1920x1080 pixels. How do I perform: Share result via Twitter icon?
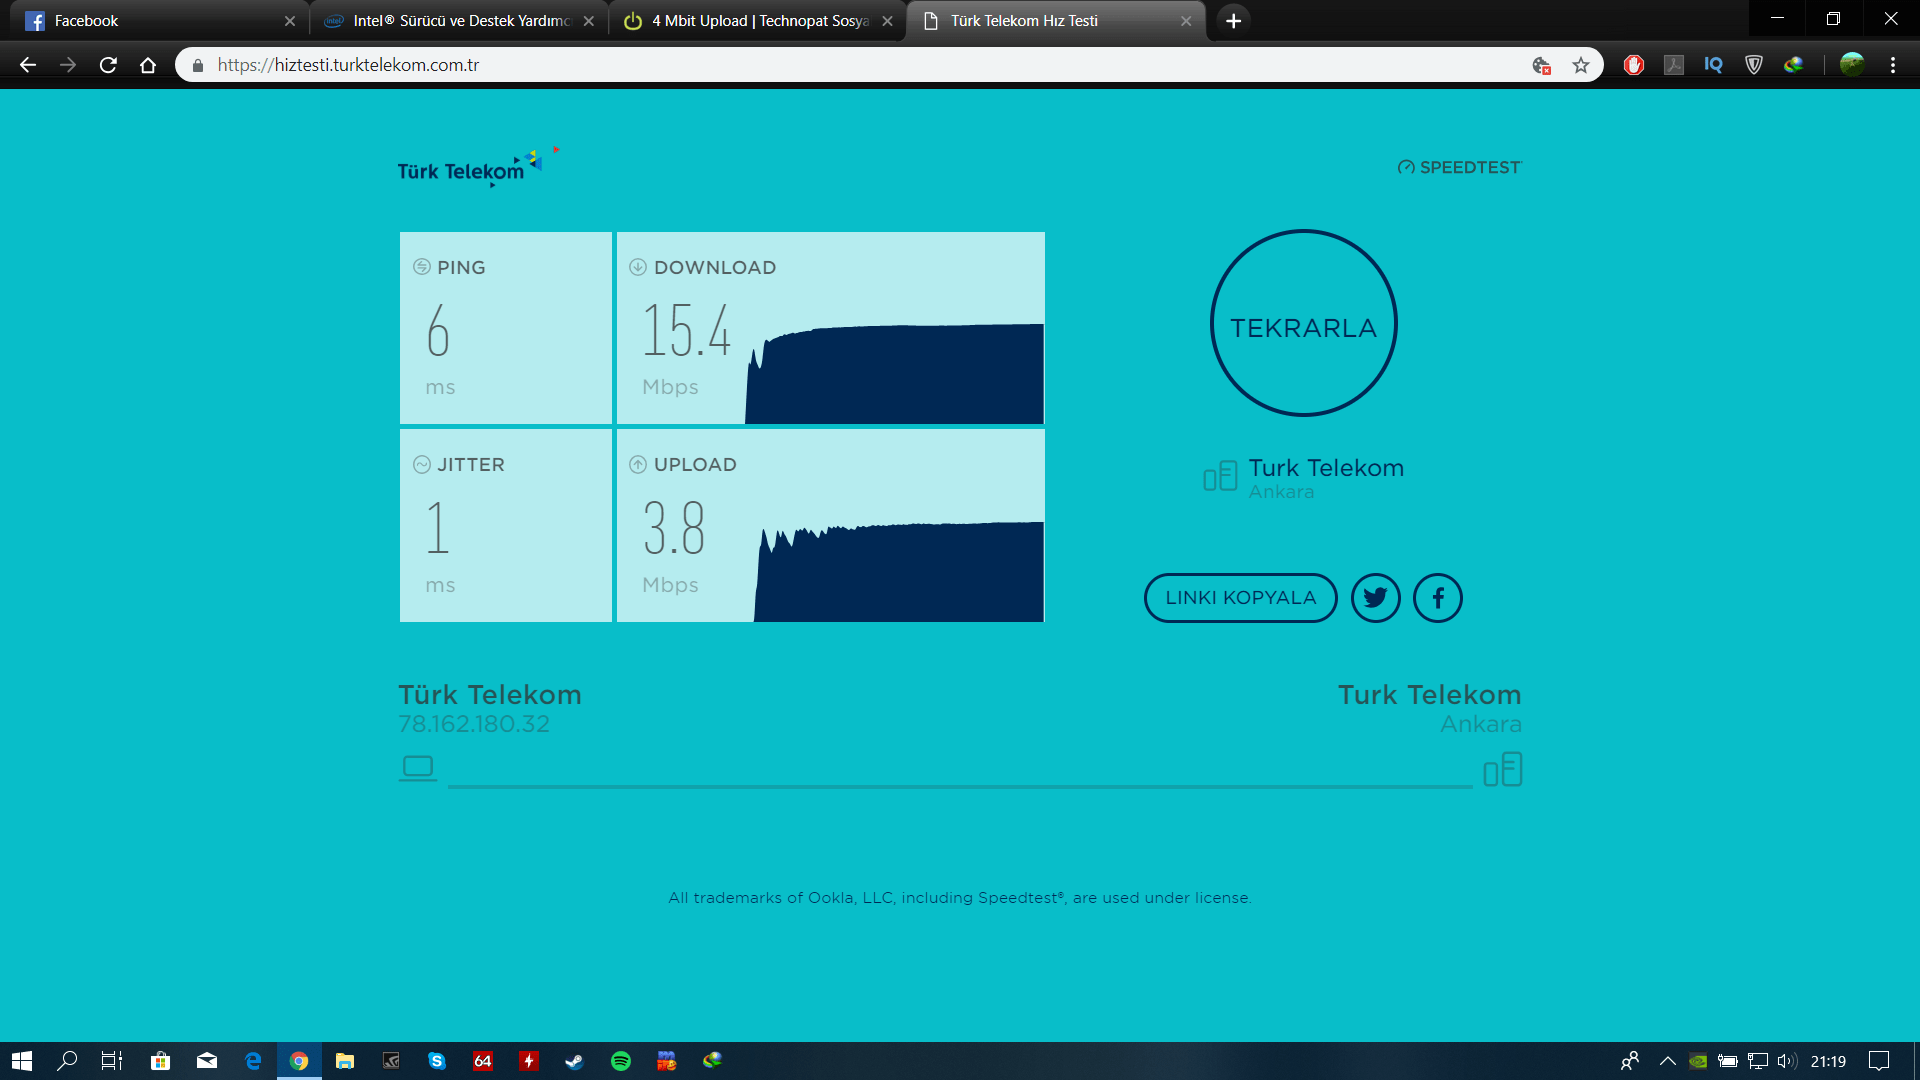point(1375,598)
